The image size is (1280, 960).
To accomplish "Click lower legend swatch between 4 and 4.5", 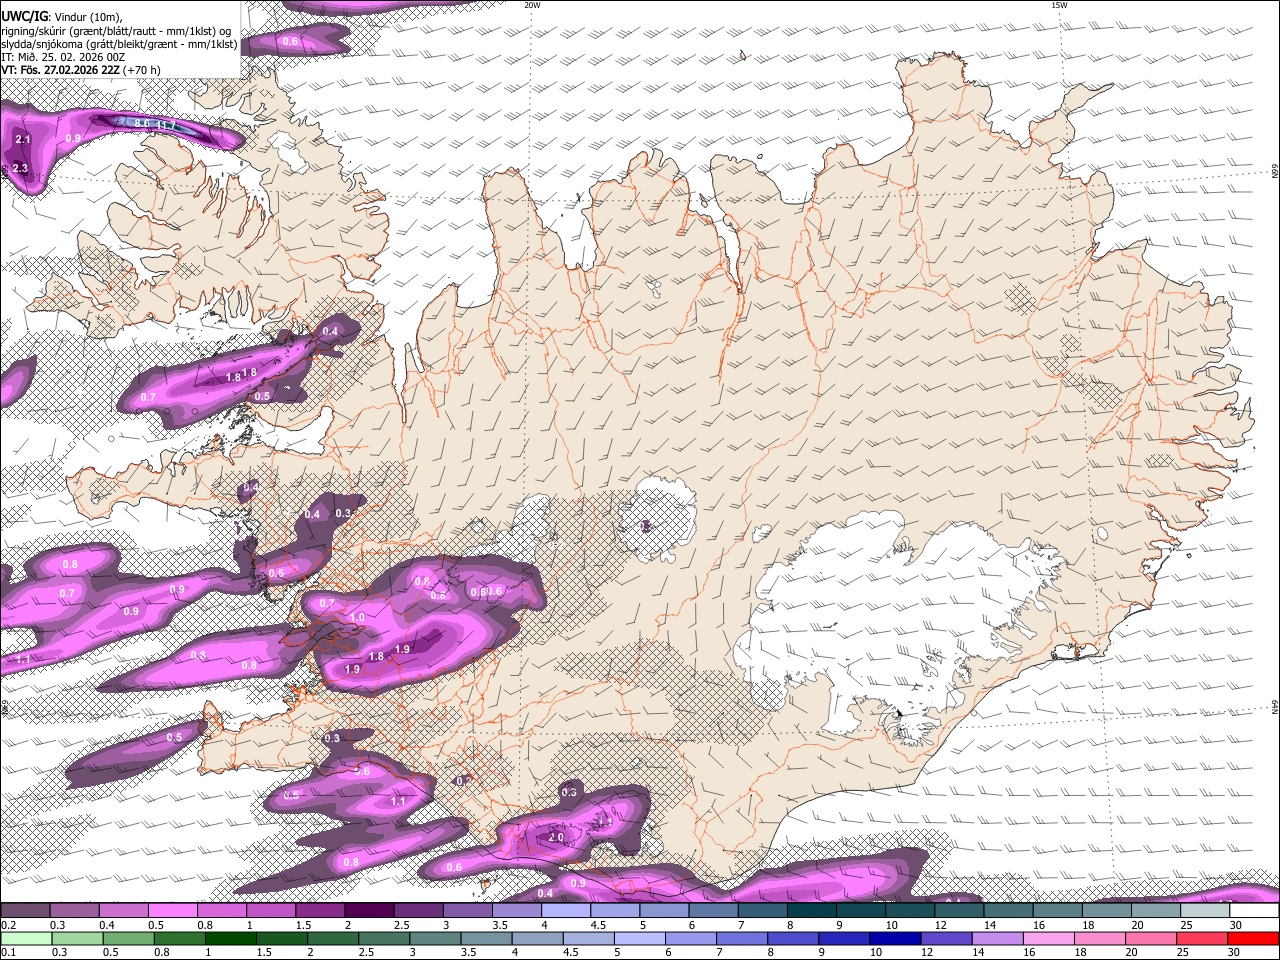I will pyautogui.click(x=538, y=938).
